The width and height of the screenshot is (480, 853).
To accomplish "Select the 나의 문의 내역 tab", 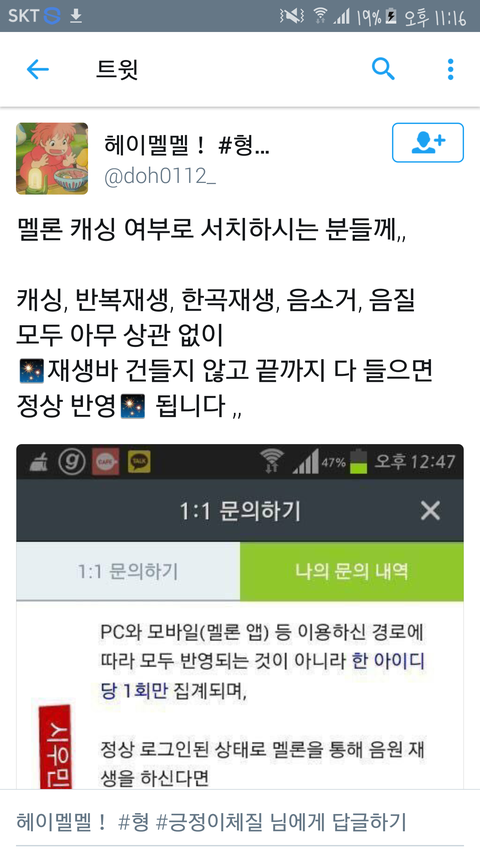I will pyautogui.click(x=352, y=571).
